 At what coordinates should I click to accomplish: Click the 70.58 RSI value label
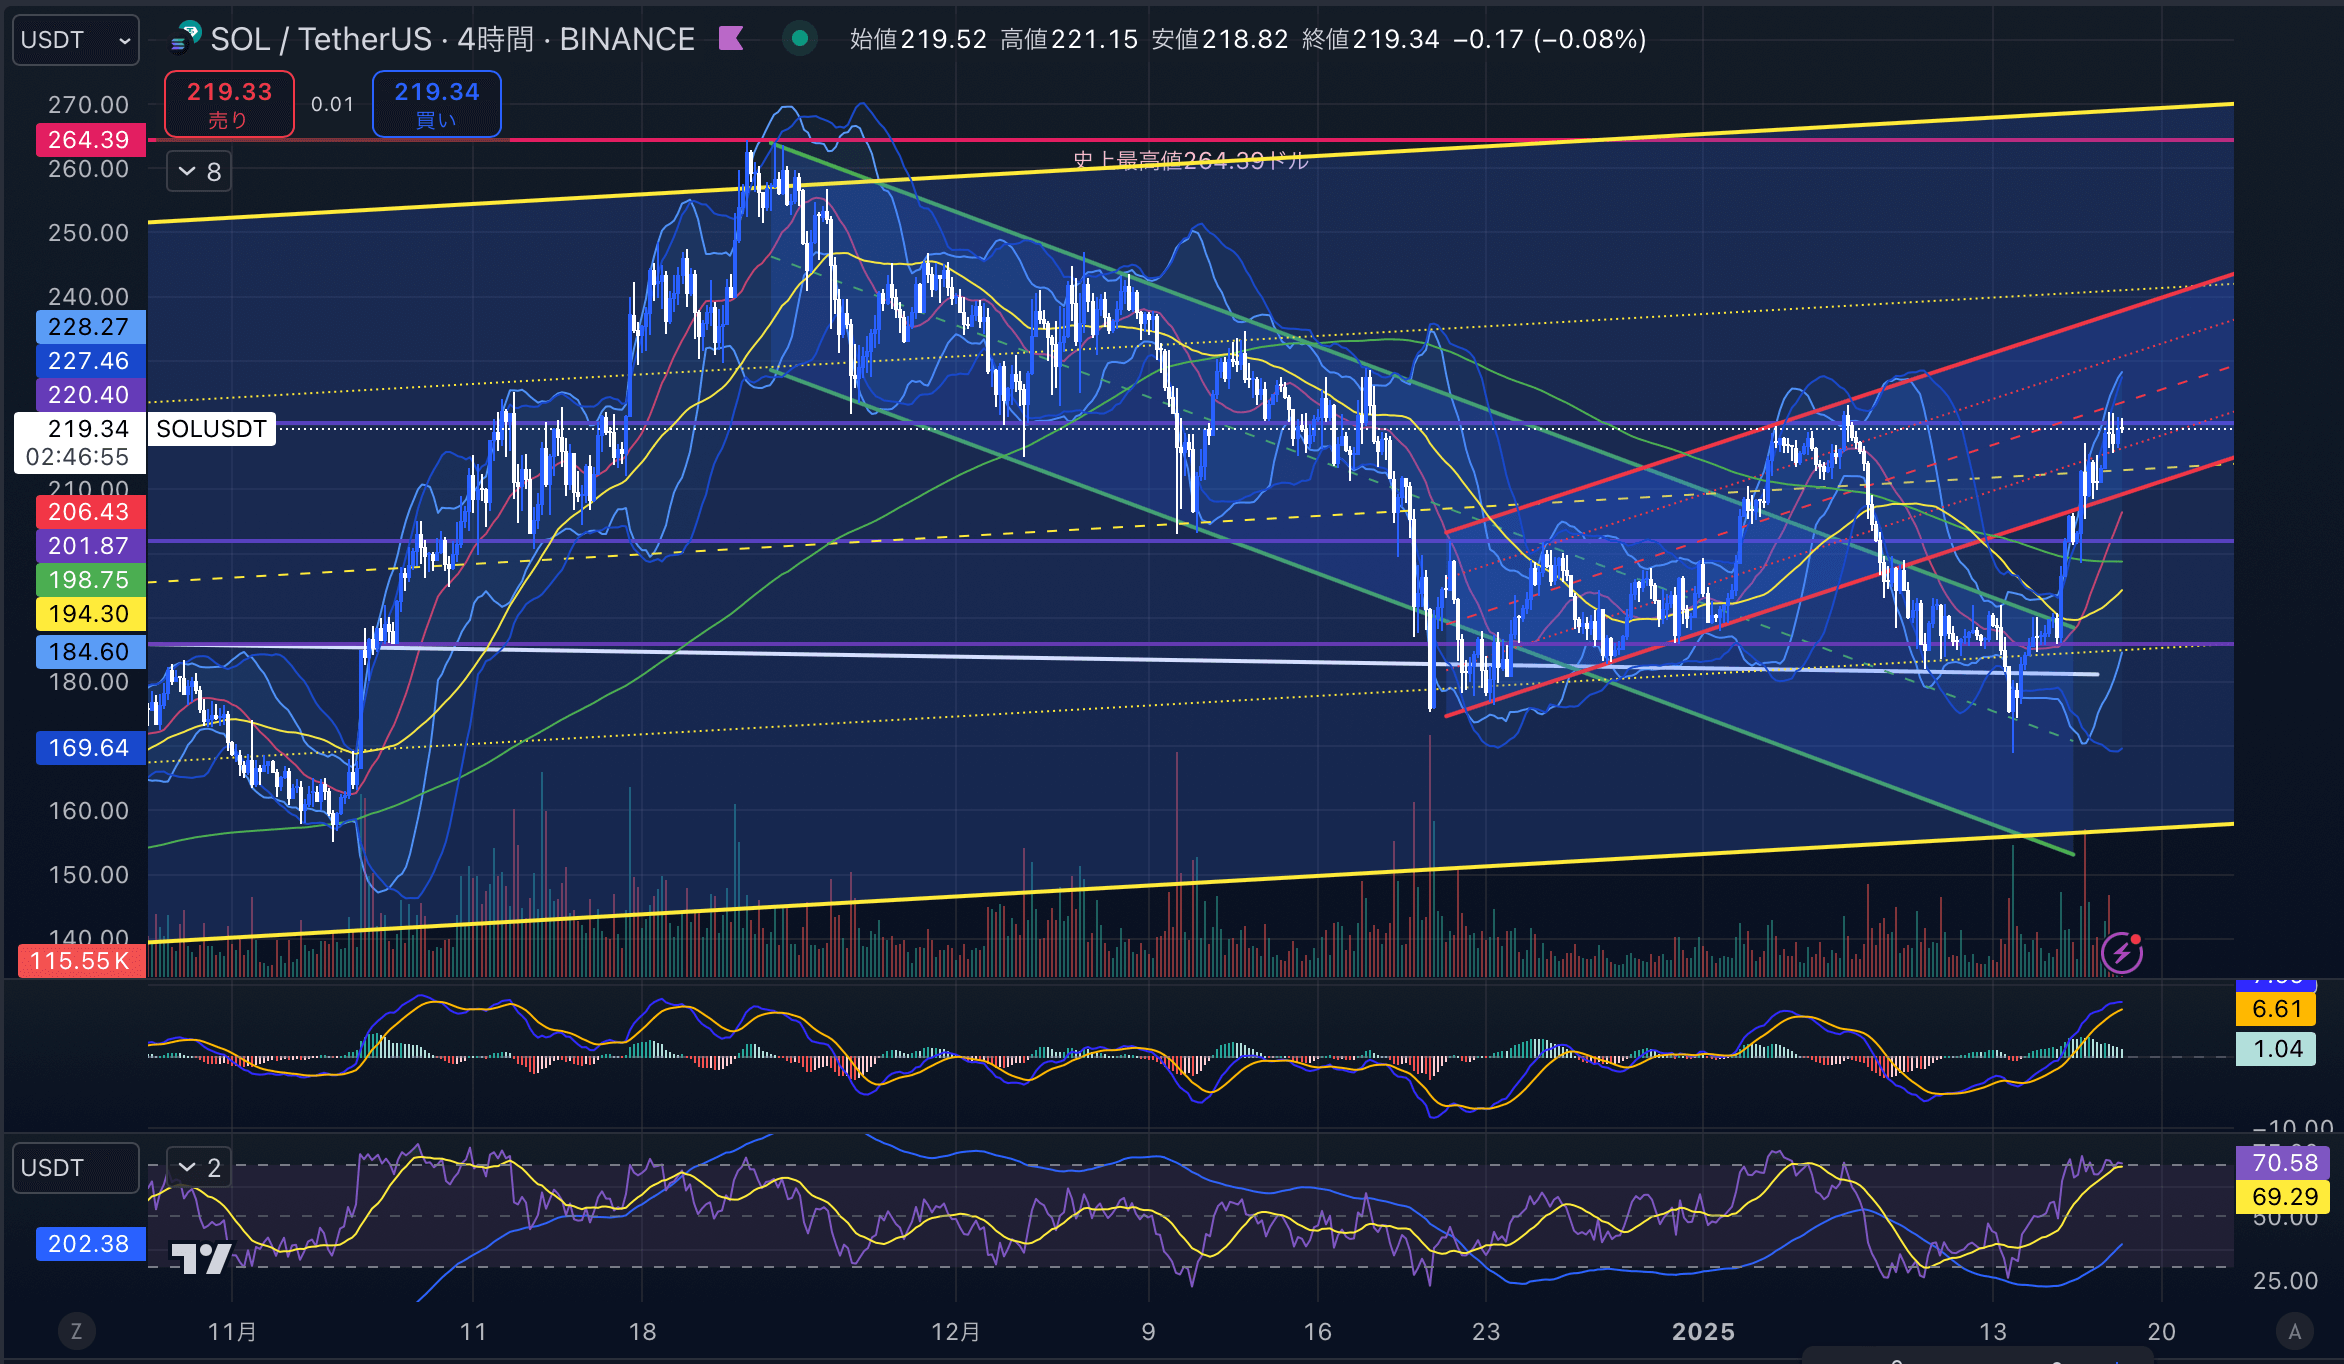[2284, 1163]
